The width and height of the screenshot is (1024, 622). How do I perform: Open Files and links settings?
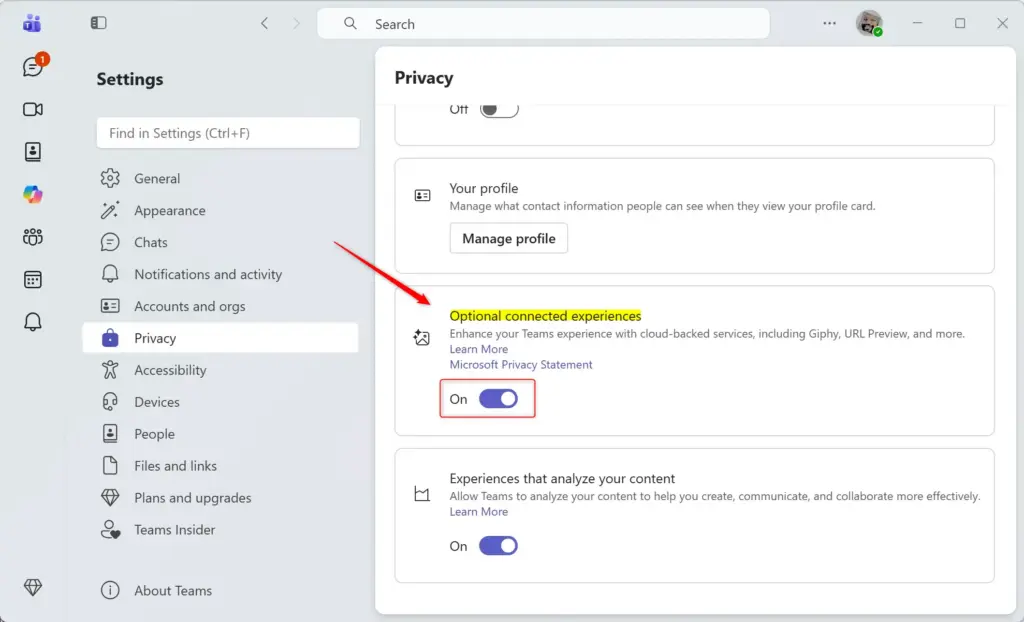[x=221, y=466]
